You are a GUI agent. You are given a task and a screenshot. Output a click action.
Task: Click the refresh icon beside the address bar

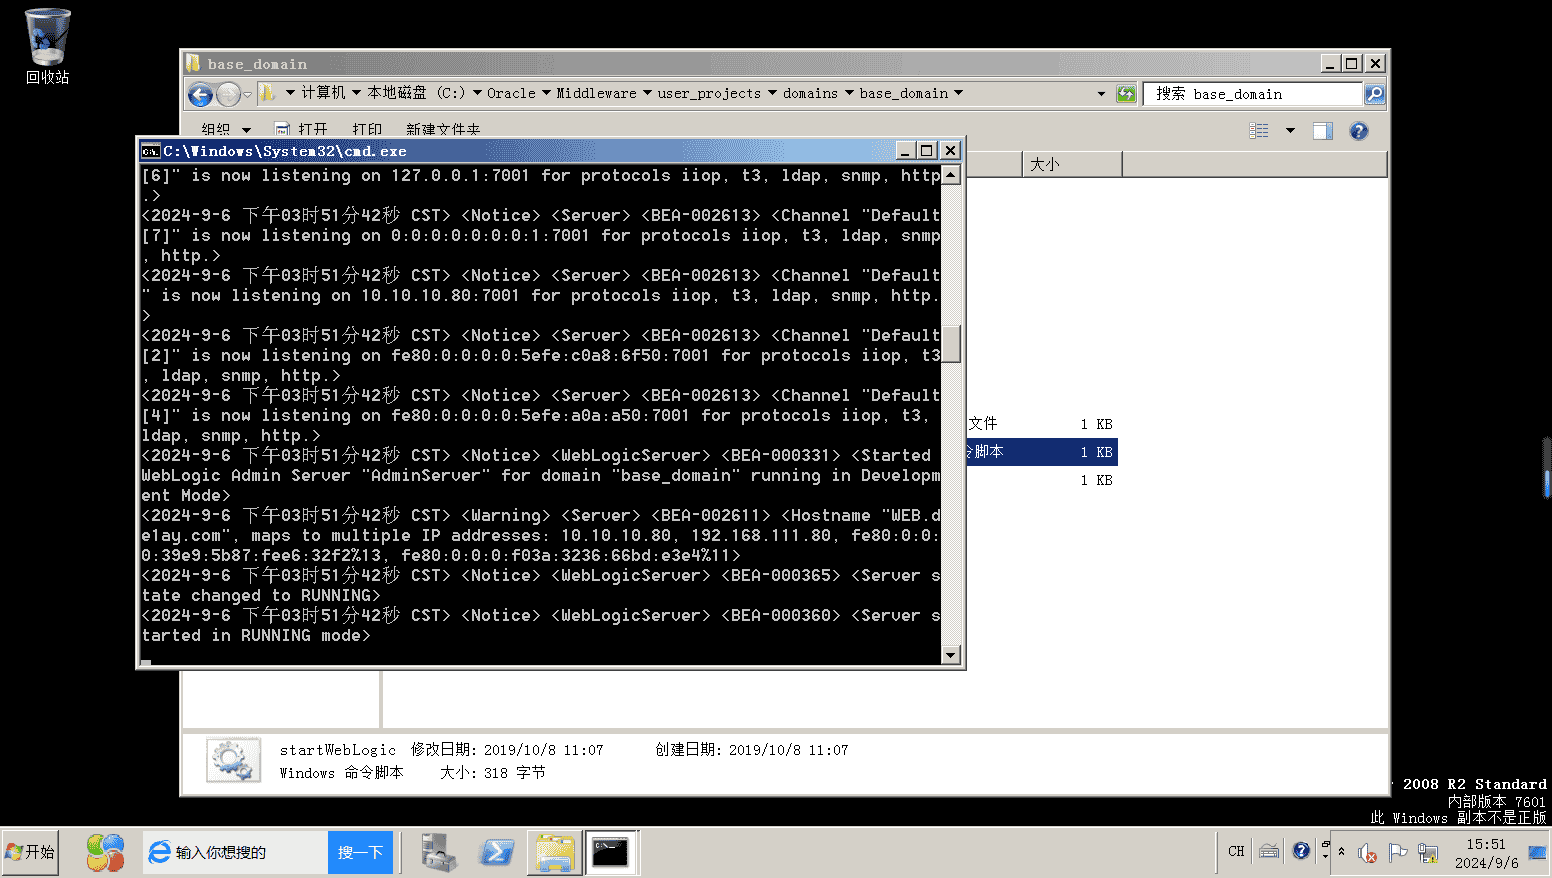point(1126,94)
